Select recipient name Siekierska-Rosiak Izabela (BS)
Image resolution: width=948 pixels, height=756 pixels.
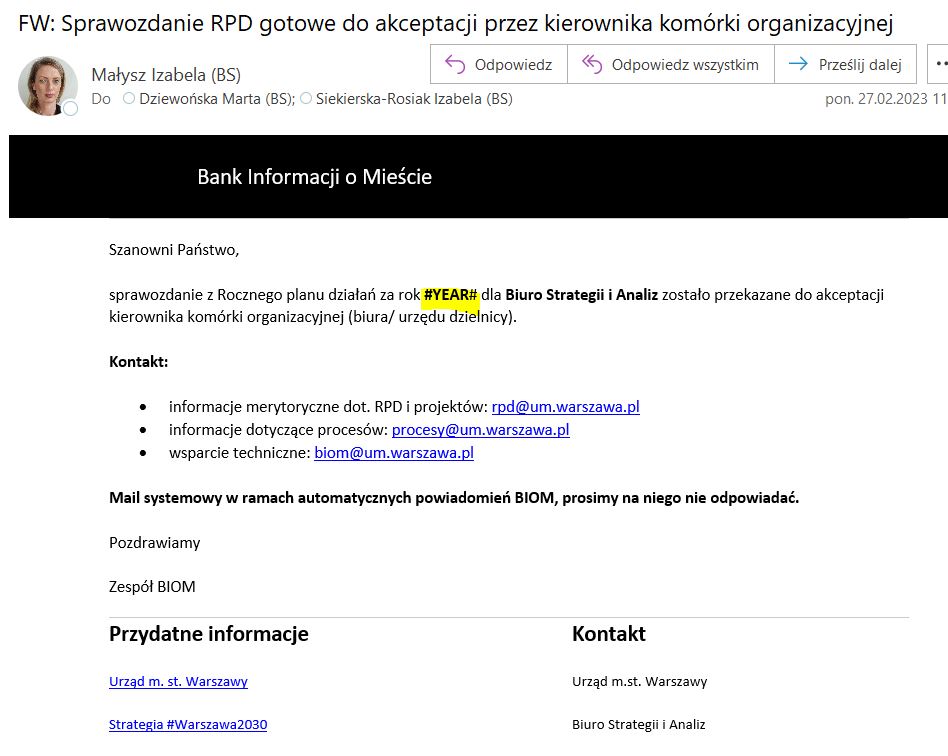(x=413, y=99)
